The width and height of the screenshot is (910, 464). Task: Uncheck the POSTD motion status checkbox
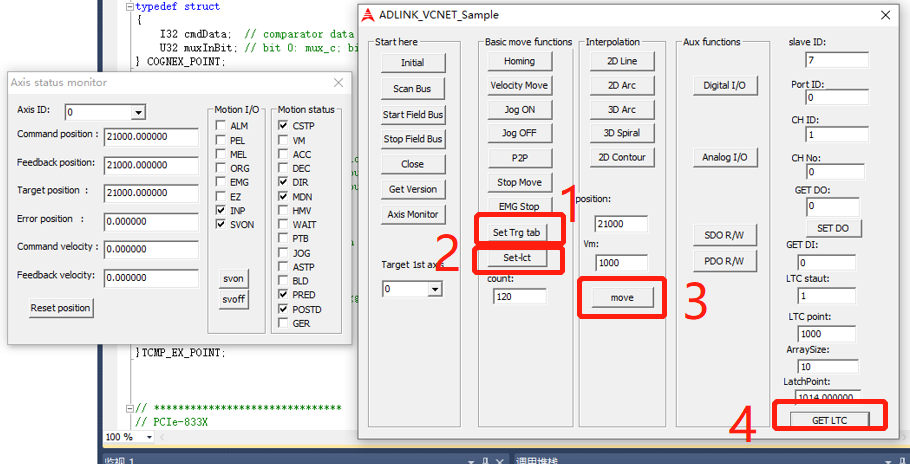[x=283, y=309]
